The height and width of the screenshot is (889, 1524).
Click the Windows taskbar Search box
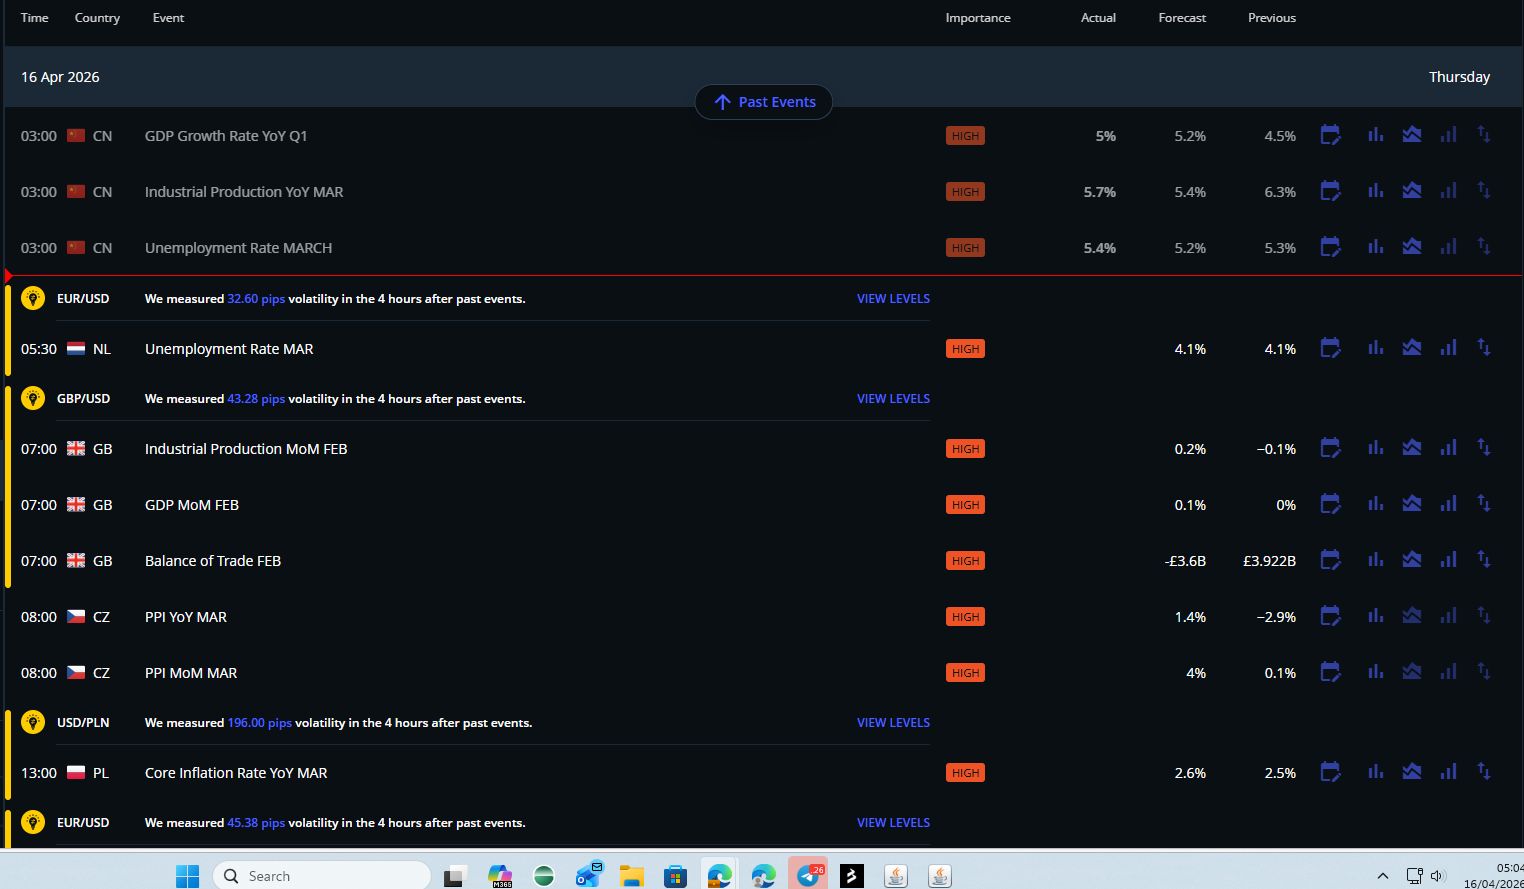(322, 876)
